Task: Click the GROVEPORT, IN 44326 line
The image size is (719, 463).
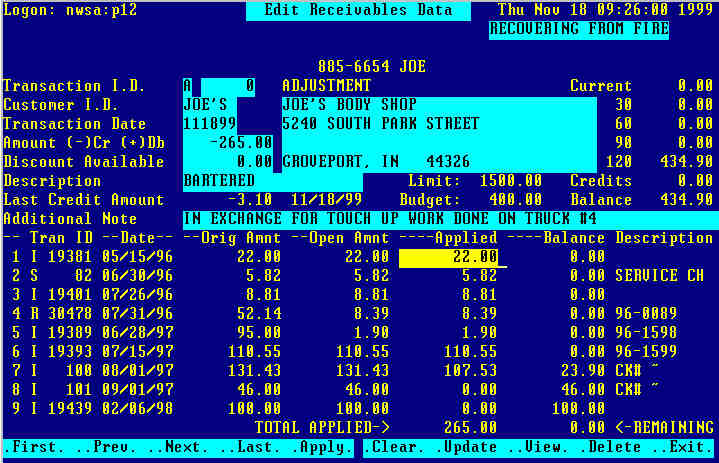Action: 376,162
